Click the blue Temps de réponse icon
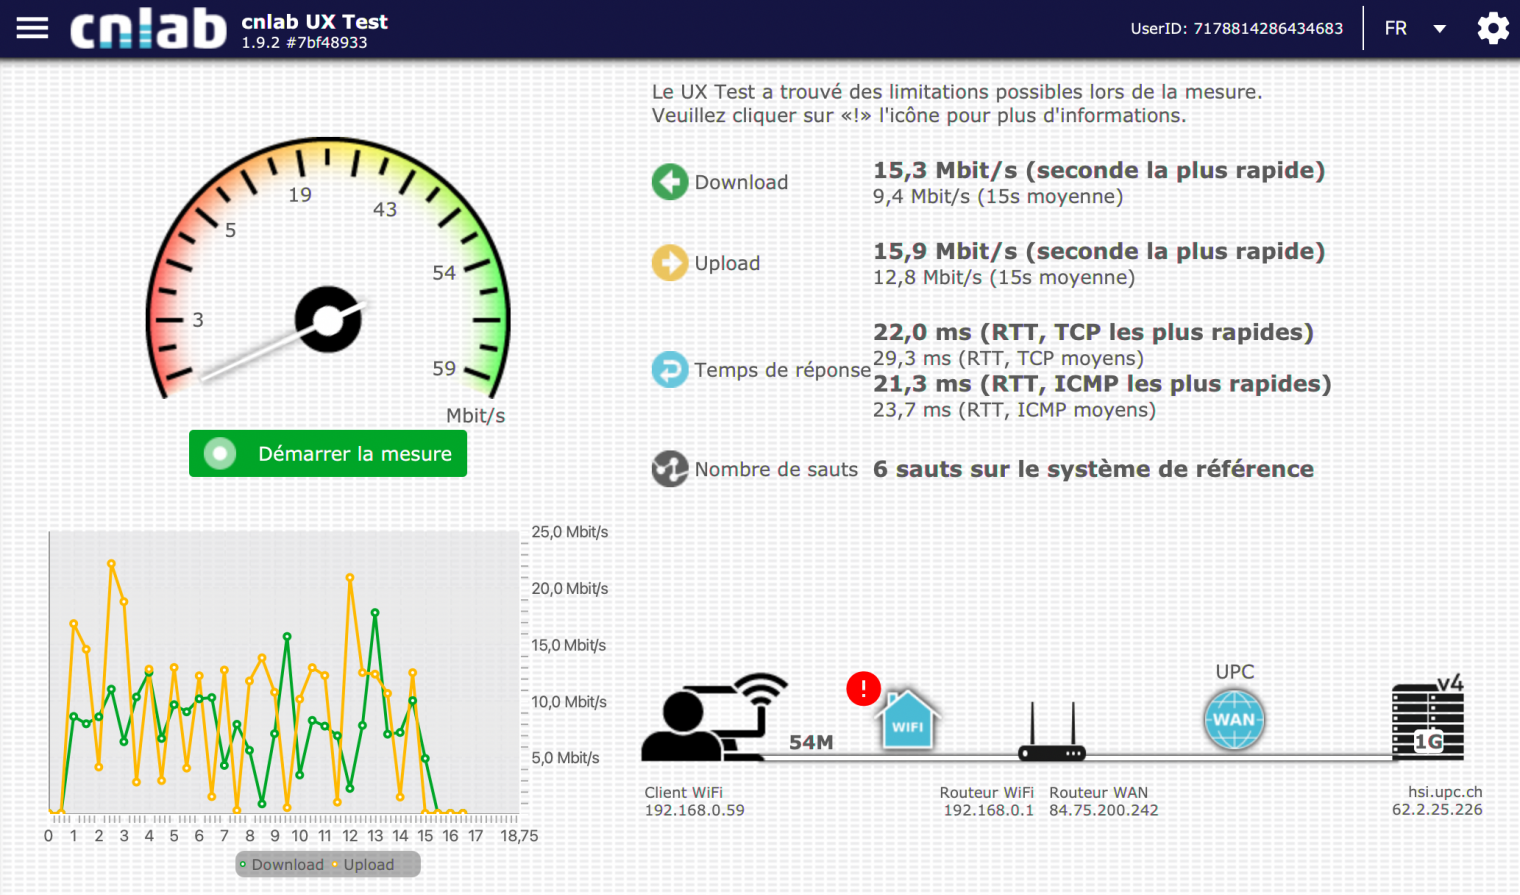The width and height of the screenshot is (1520, 895). (670, 370)
